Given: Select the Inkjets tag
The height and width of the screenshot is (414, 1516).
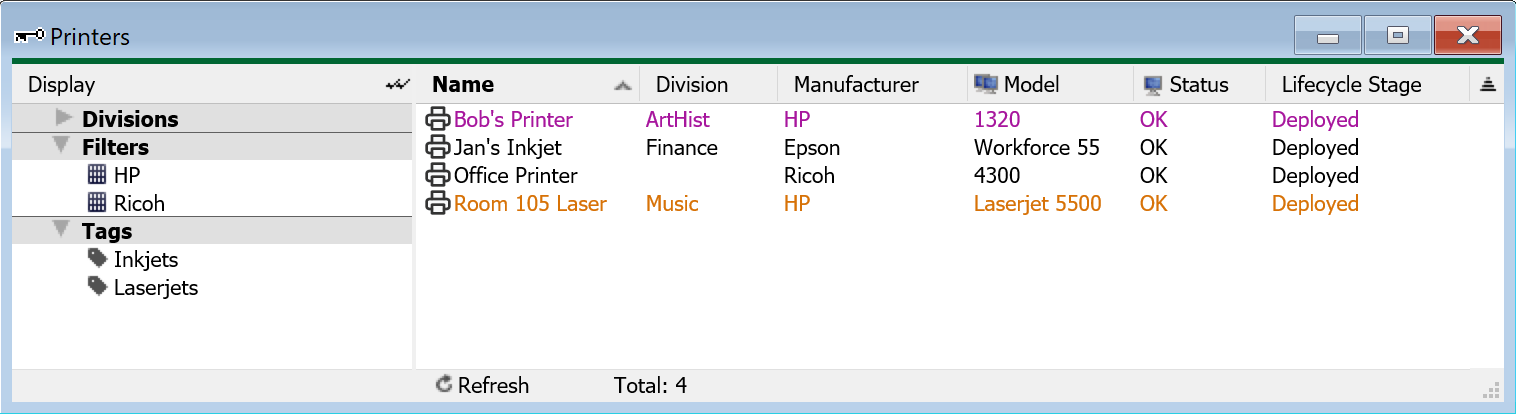Looking at the screenshot, I should 146,259.
